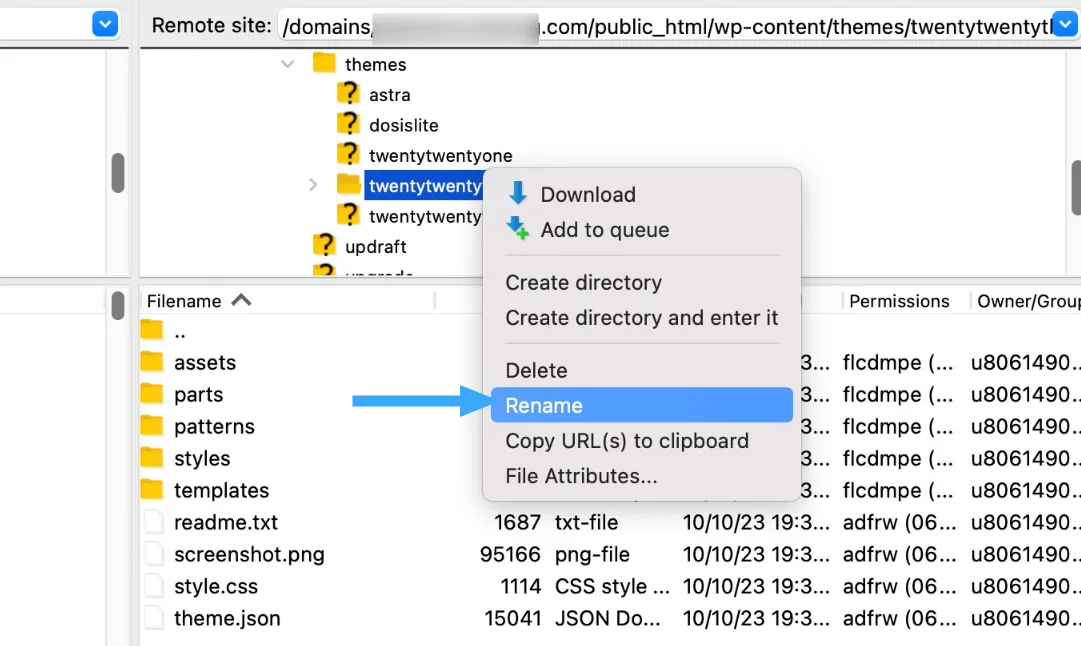
Task: Collapse the themes folder tree node
Action: pos(289,64)
